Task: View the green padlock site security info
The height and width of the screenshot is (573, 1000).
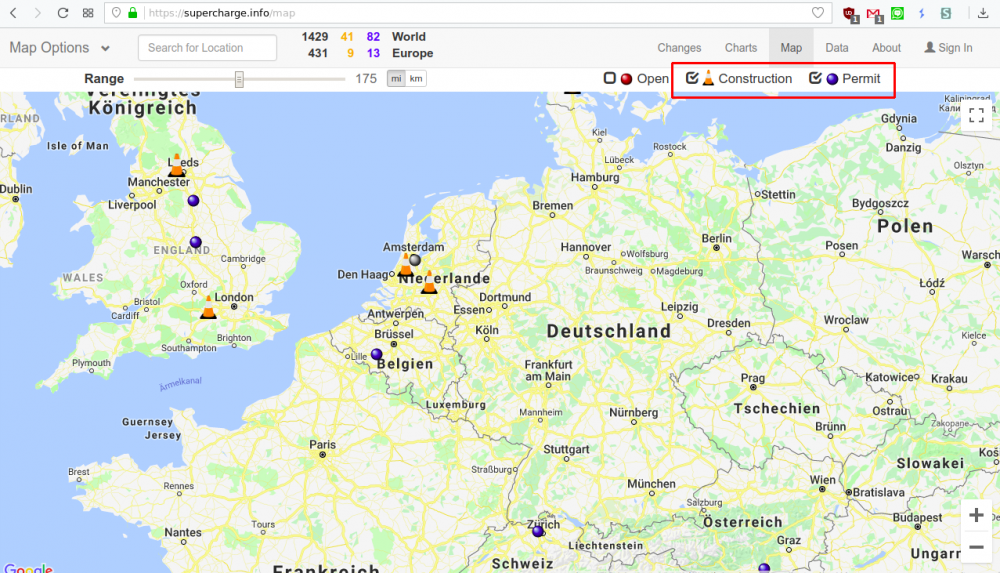Action: (133, 13)
